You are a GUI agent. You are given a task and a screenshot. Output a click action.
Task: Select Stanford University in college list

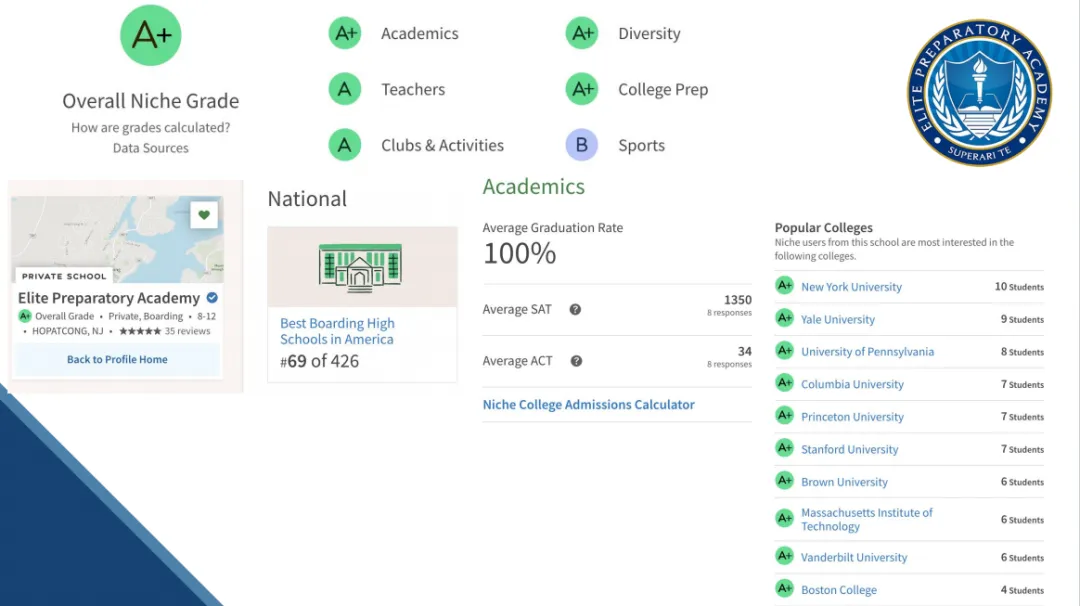pyautogui.click(x=849, y=450)
